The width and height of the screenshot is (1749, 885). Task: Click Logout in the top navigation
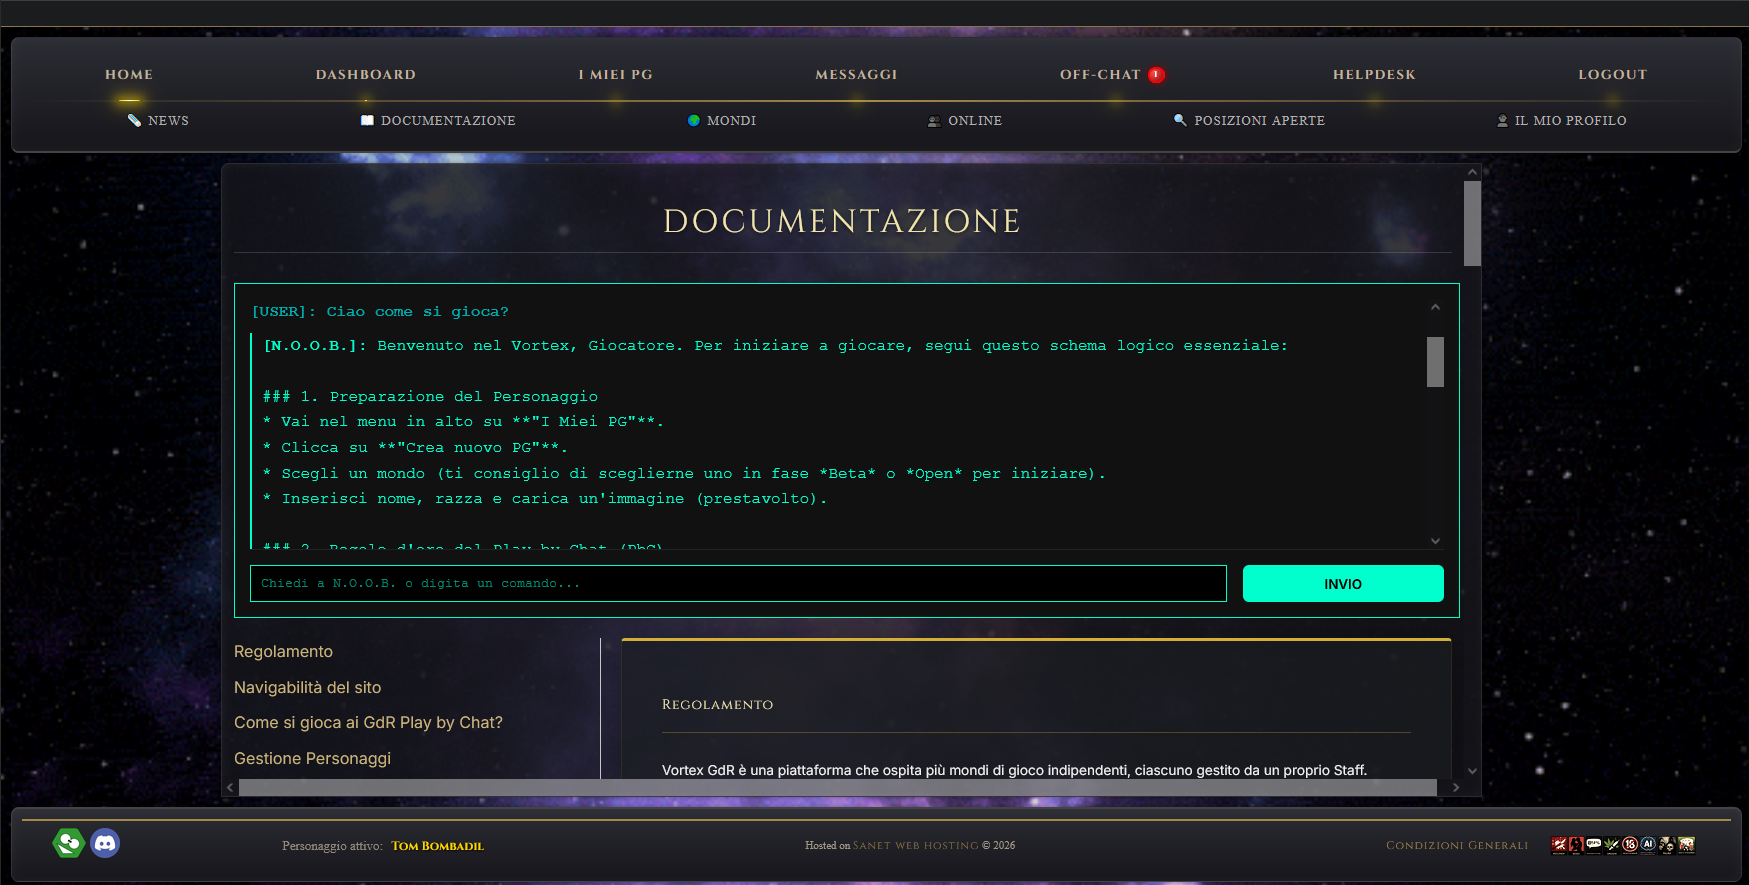pos(1612,74)
